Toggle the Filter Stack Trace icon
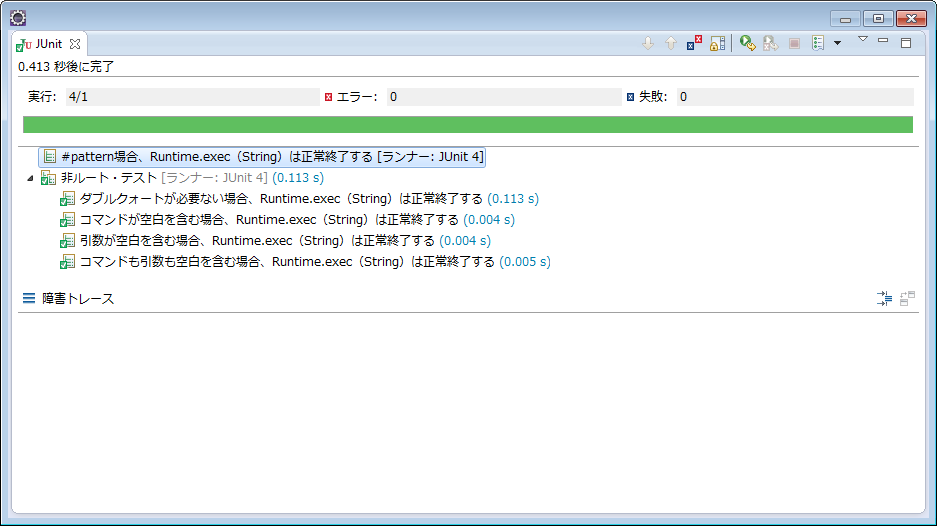The image size is (937, 526). point(884,298)
